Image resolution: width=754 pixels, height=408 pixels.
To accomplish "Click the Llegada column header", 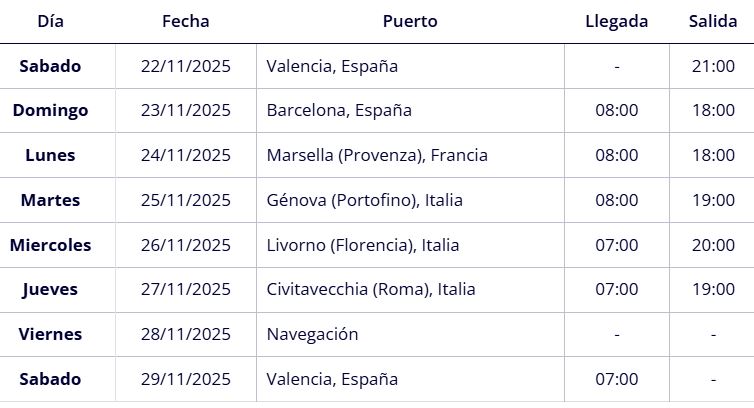I will [x=616, y=21].
